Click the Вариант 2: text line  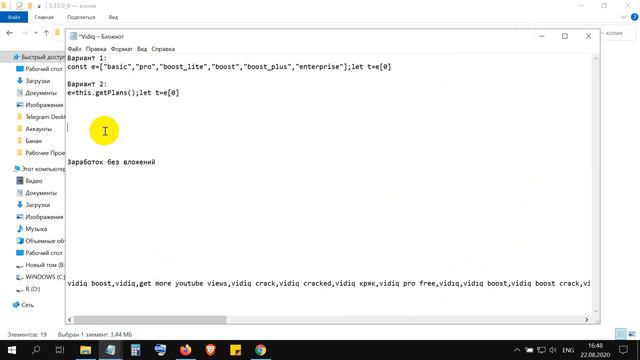pyautogui.click(x=87, y=84)
